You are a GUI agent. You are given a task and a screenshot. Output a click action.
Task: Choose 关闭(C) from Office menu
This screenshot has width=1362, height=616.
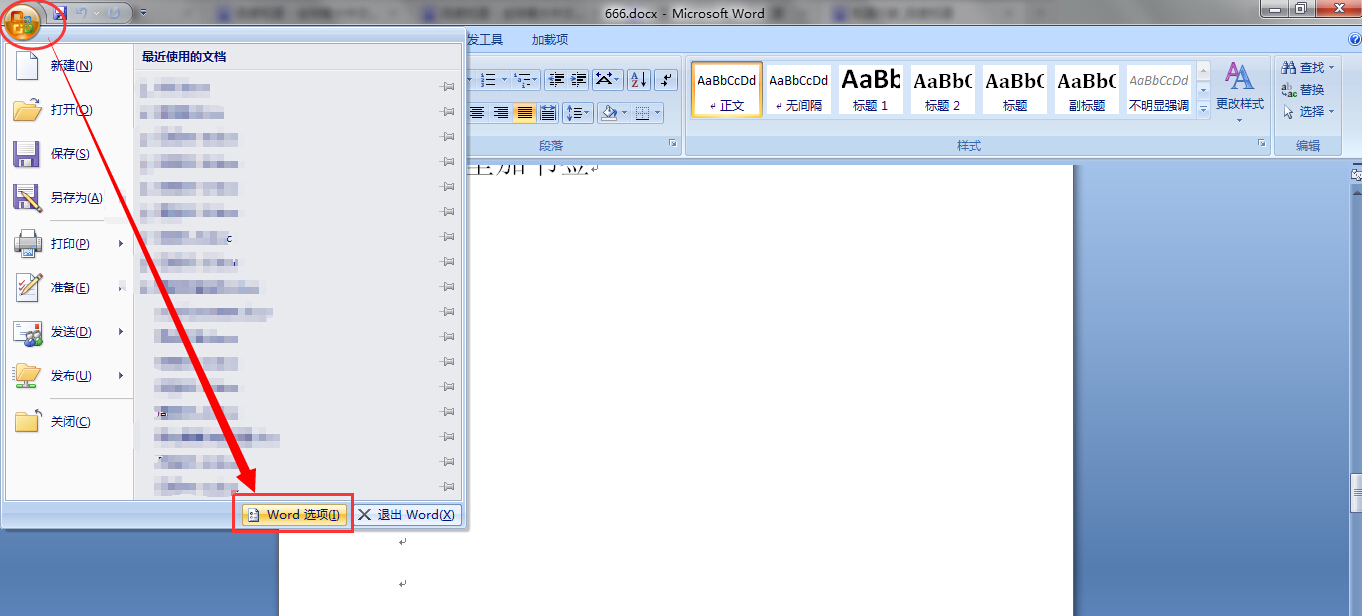(x=68, y=422)
